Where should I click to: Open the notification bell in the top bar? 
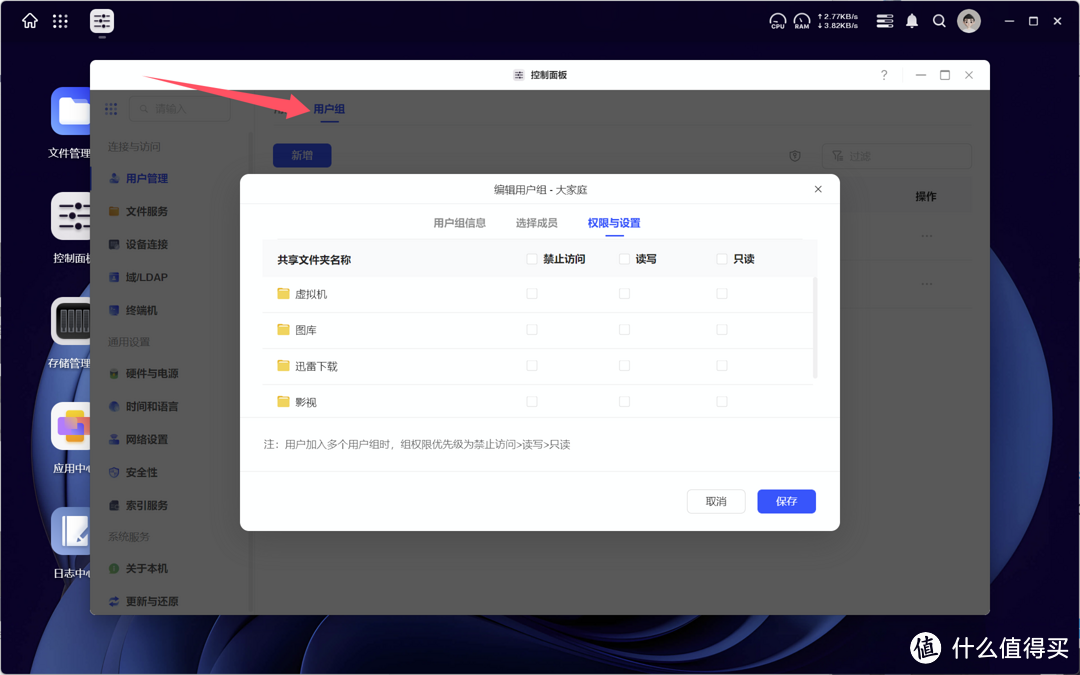pyautogui.click(x=911, y=20)
